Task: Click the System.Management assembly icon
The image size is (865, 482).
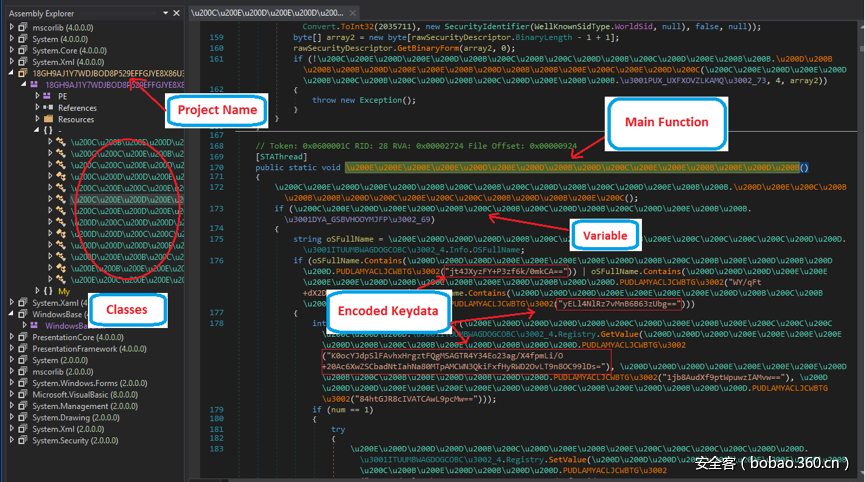Action: pos(23,406)
